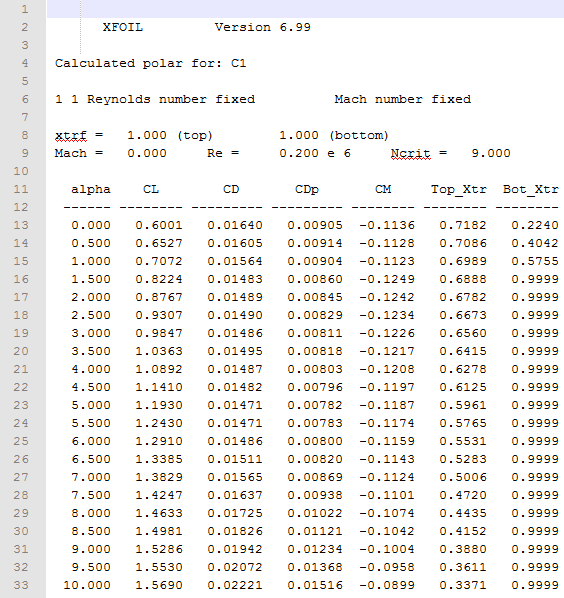Click the 'Version 6.99' text

(x=263, y=27)
